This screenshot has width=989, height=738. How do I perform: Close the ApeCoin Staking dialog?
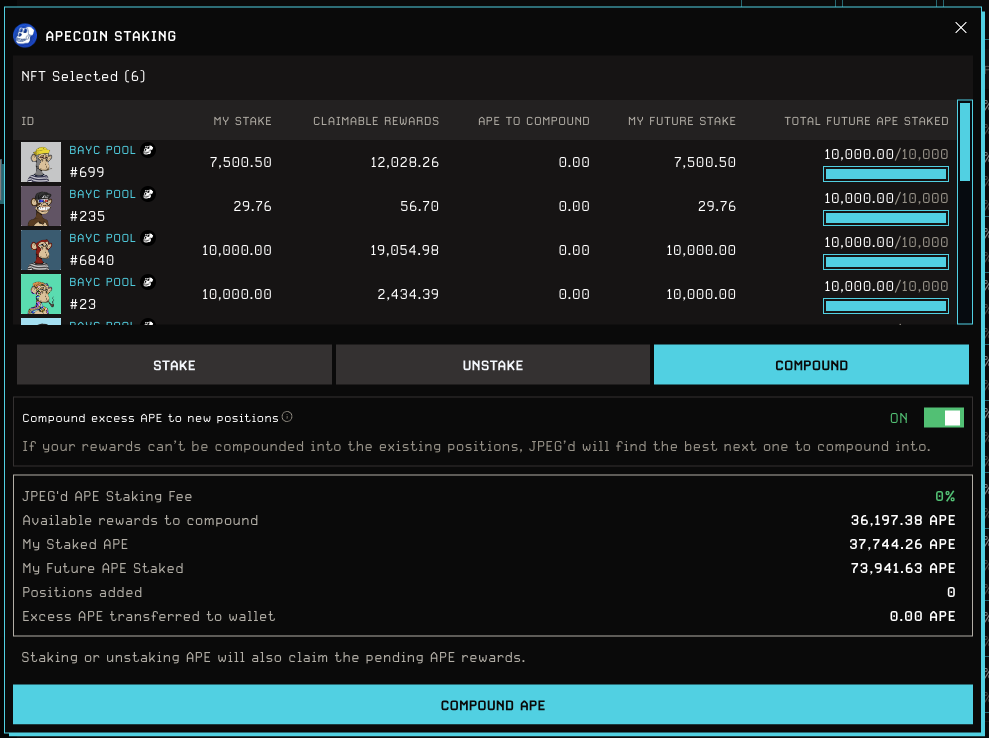click(961, 28)
